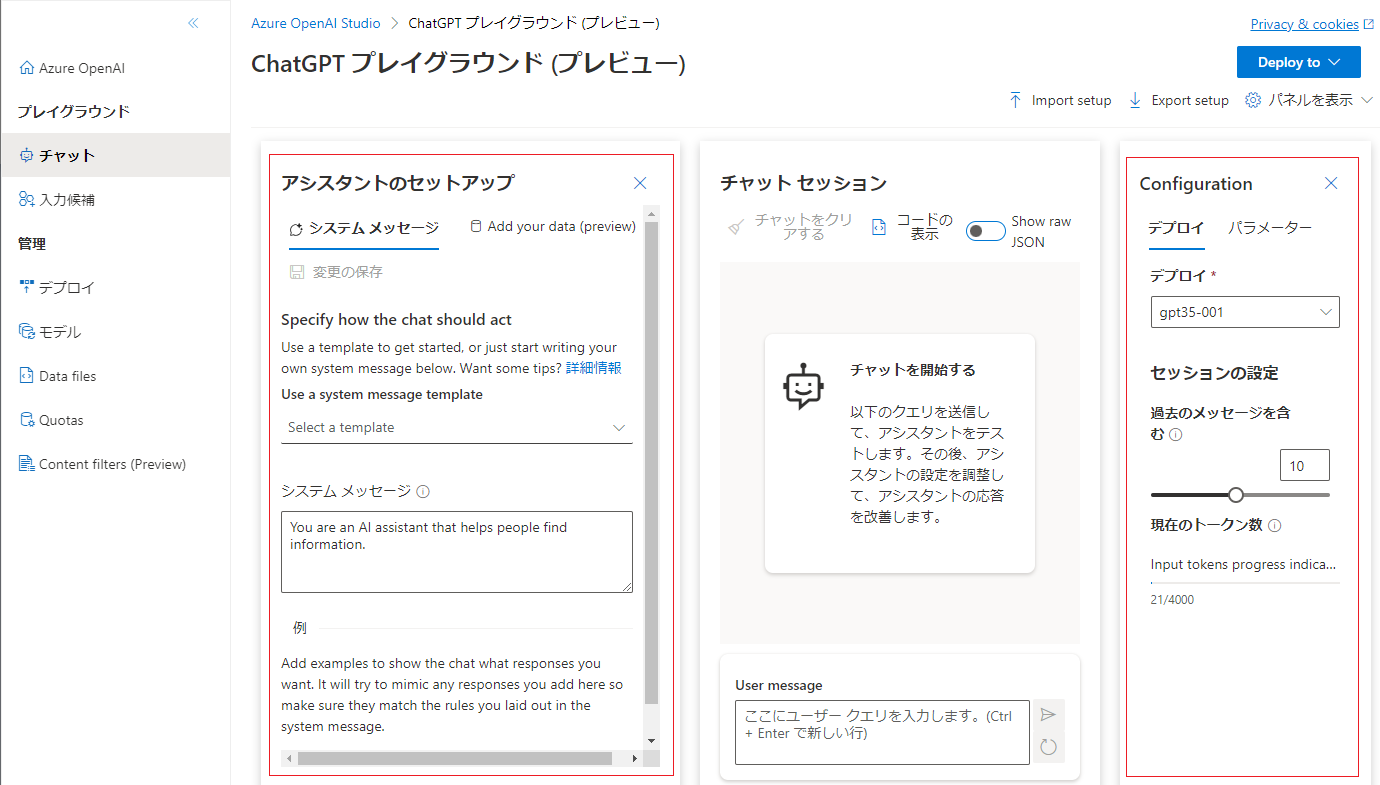The width and height of the screenshot is (1380, 785).
Task: Click the チャットを開始する robot icon
Action: (803, 386)
